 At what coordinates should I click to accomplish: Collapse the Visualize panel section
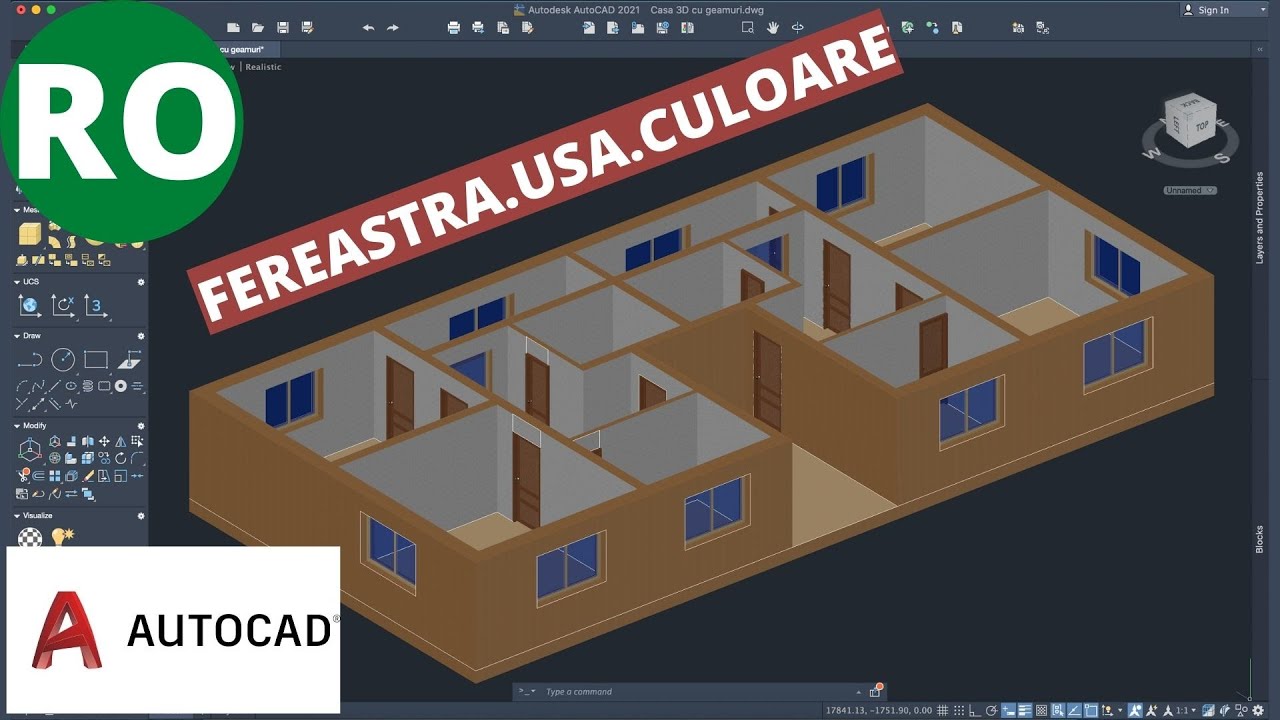(16, 516)
